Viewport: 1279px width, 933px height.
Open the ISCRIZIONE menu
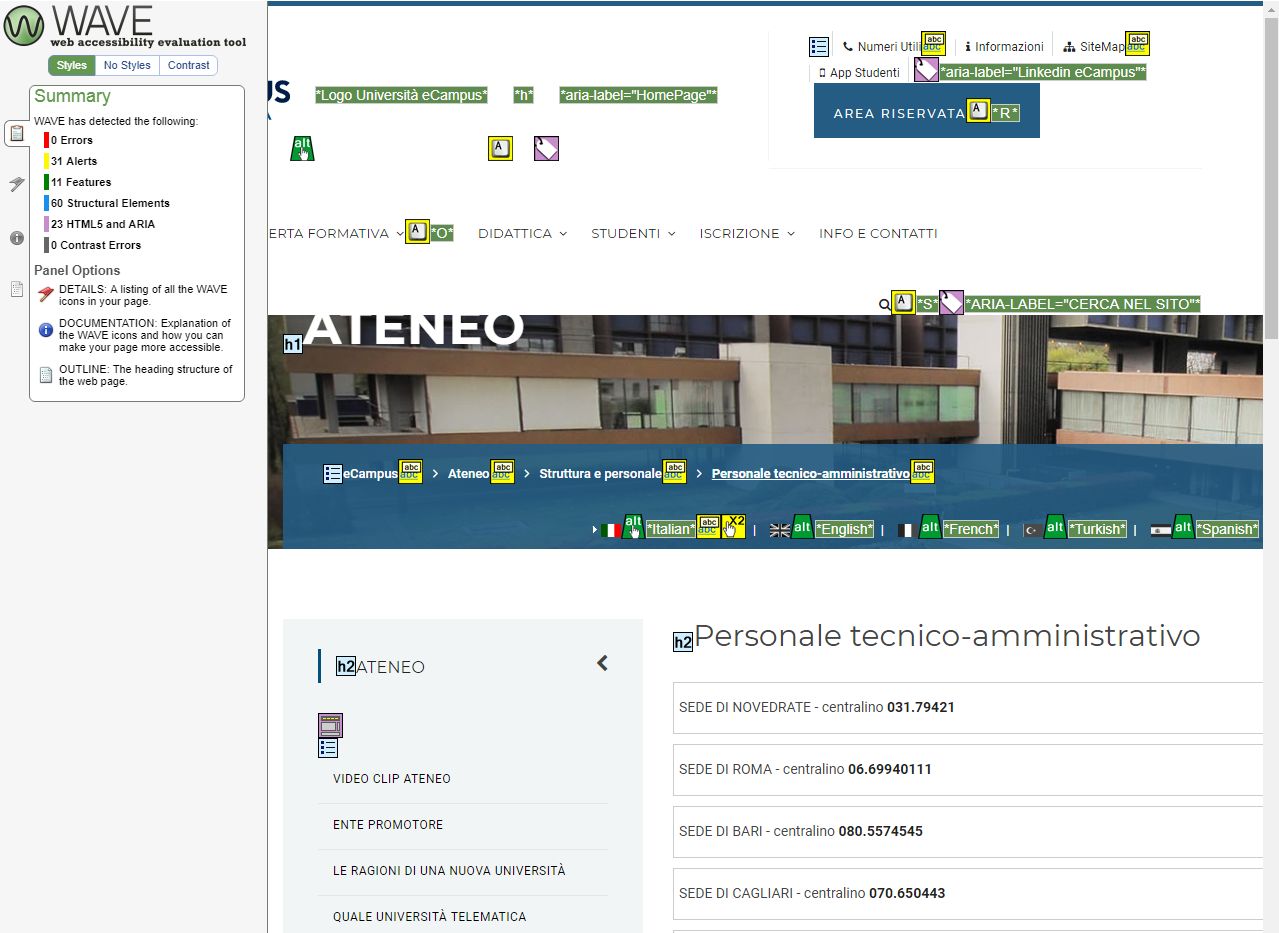(x=747, y=234)
